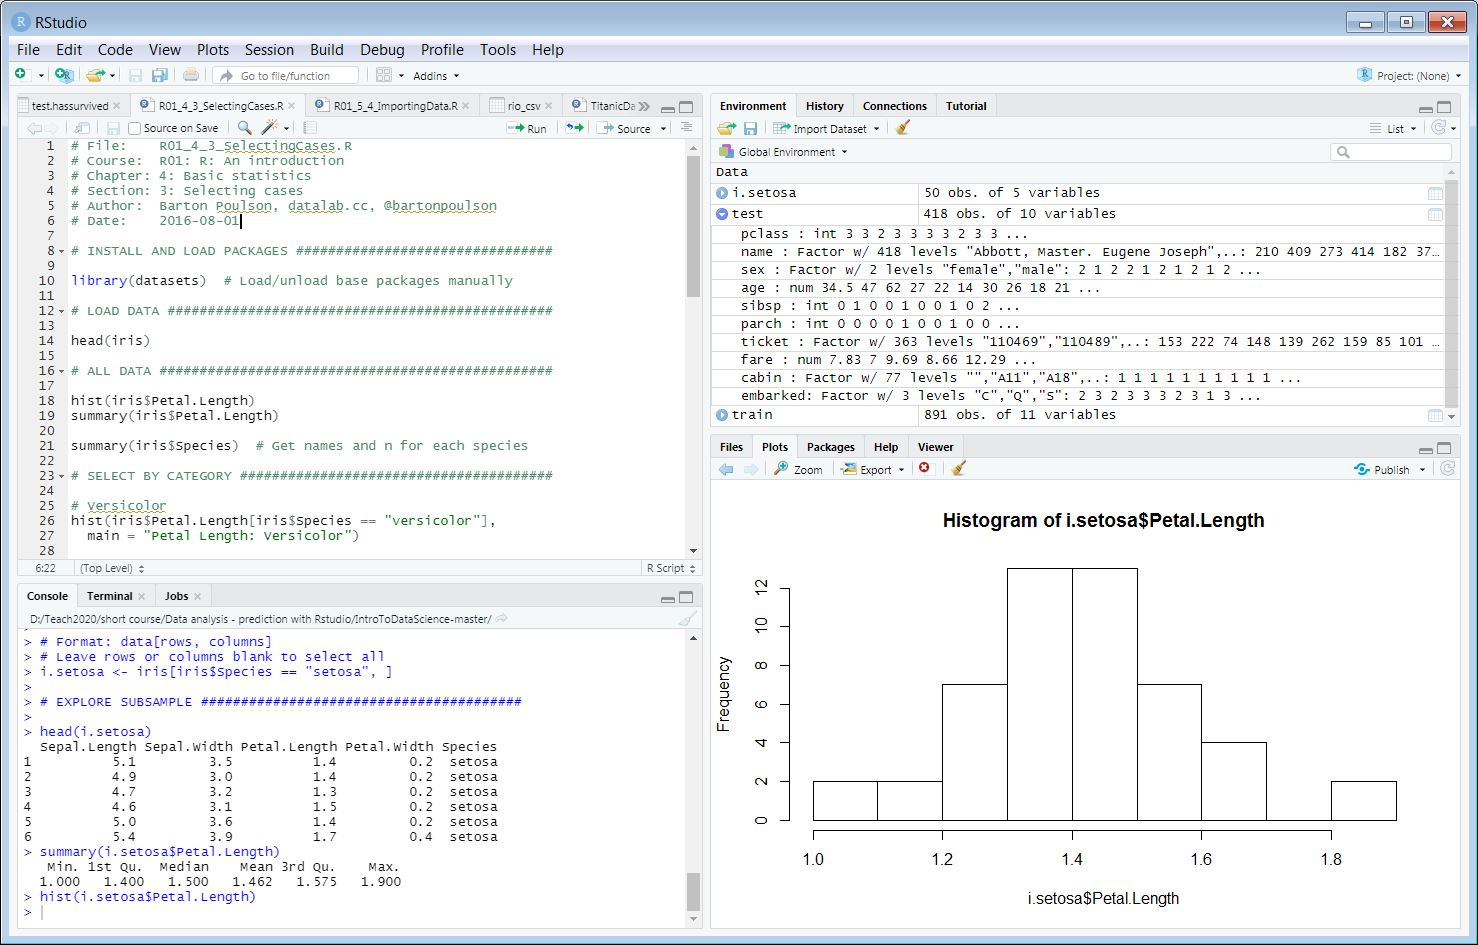Switch to the History tab
The height and width of the screenshot is (945, 1478).
tap(824, 105)
